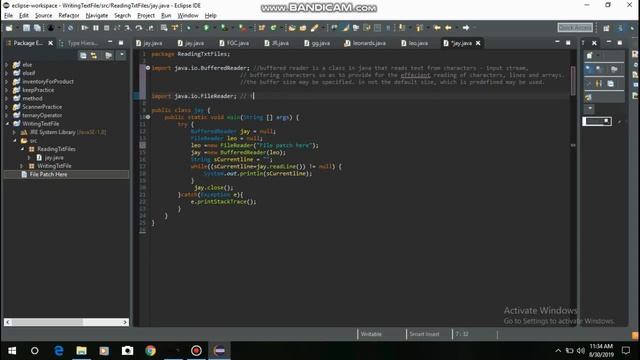Screen dimensions: 640x360
Task: Open Google Chrome from the taskbar
Action: [150, 351]
